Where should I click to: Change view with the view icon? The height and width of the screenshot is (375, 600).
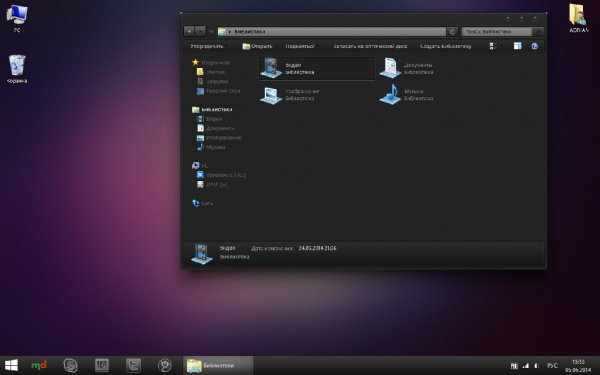click(x=493, y=46)
